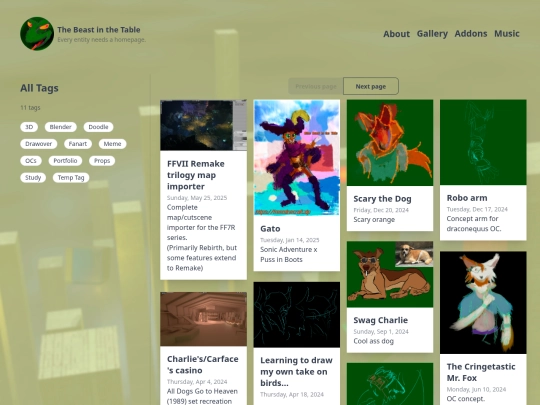Viewport: 540px width, 405px height.
Task: Click the 'OC concept.' description
Action: tap(466, 399)
